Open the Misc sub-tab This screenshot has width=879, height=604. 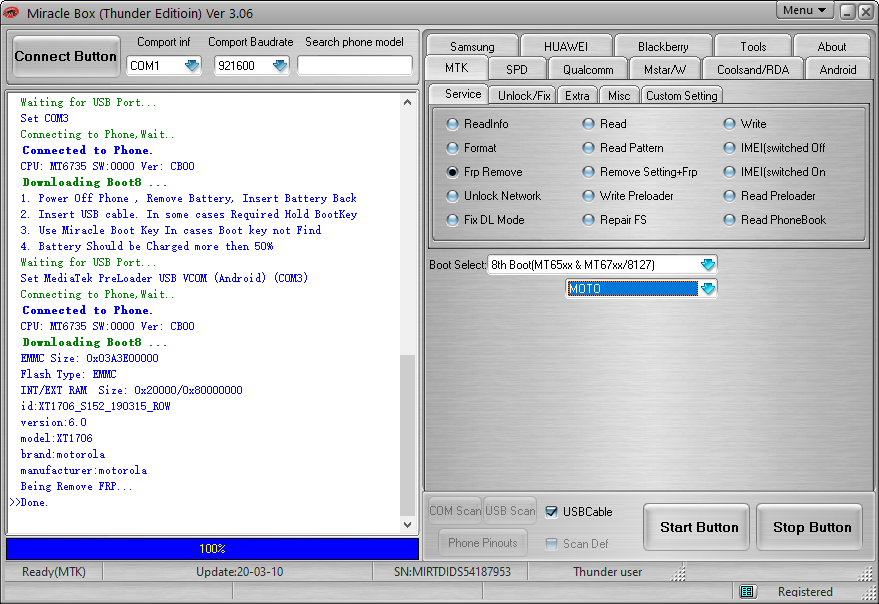pos(619,96)
